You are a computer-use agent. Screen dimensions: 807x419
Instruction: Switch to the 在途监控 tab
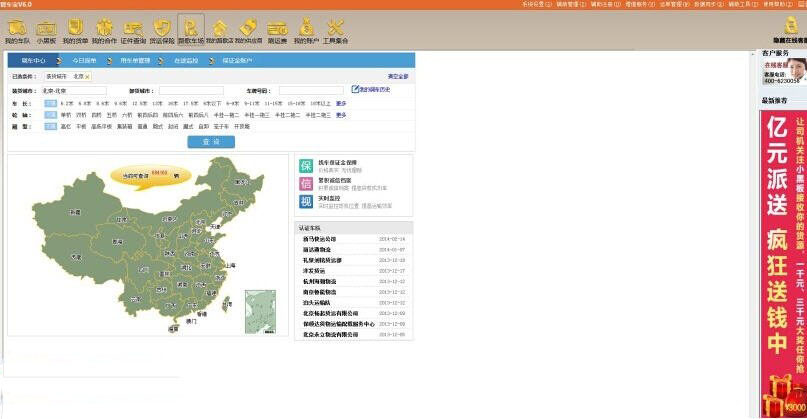(x=186, y=61)
